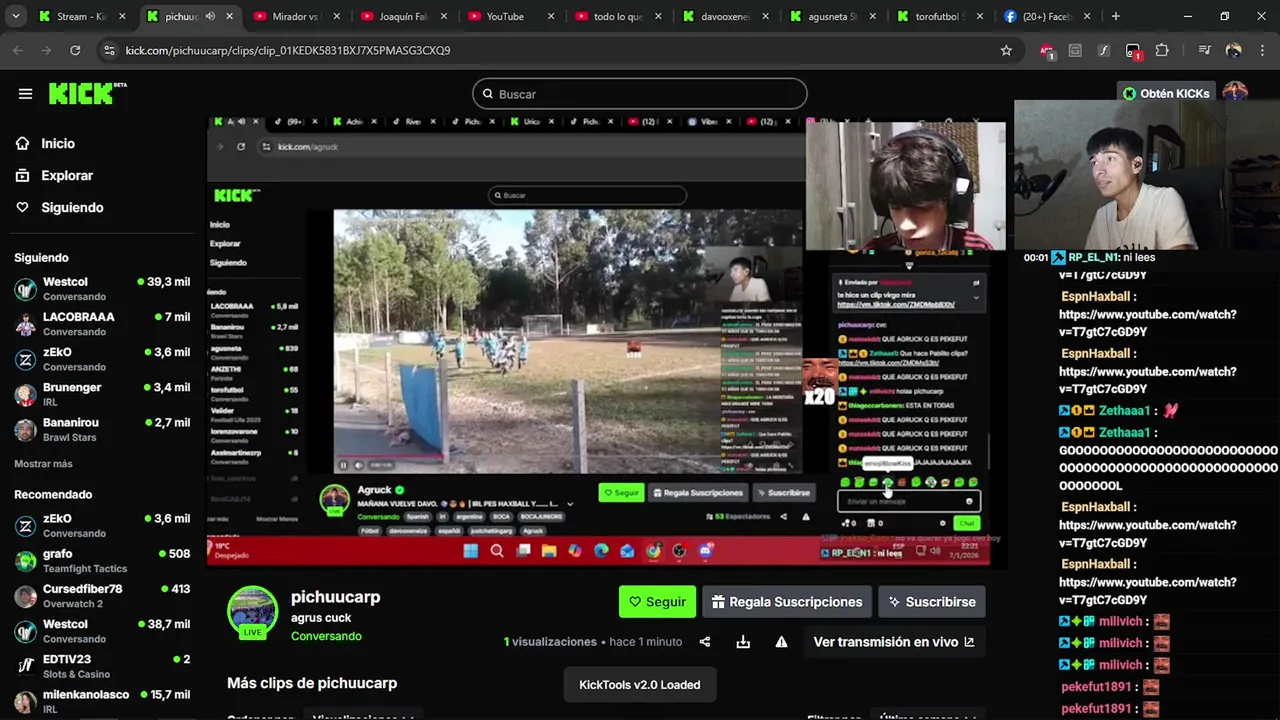Viewport: 1280px width, 720px height.
Task: Click Regala Suscripciones button
Action: [x=787, y=602]
